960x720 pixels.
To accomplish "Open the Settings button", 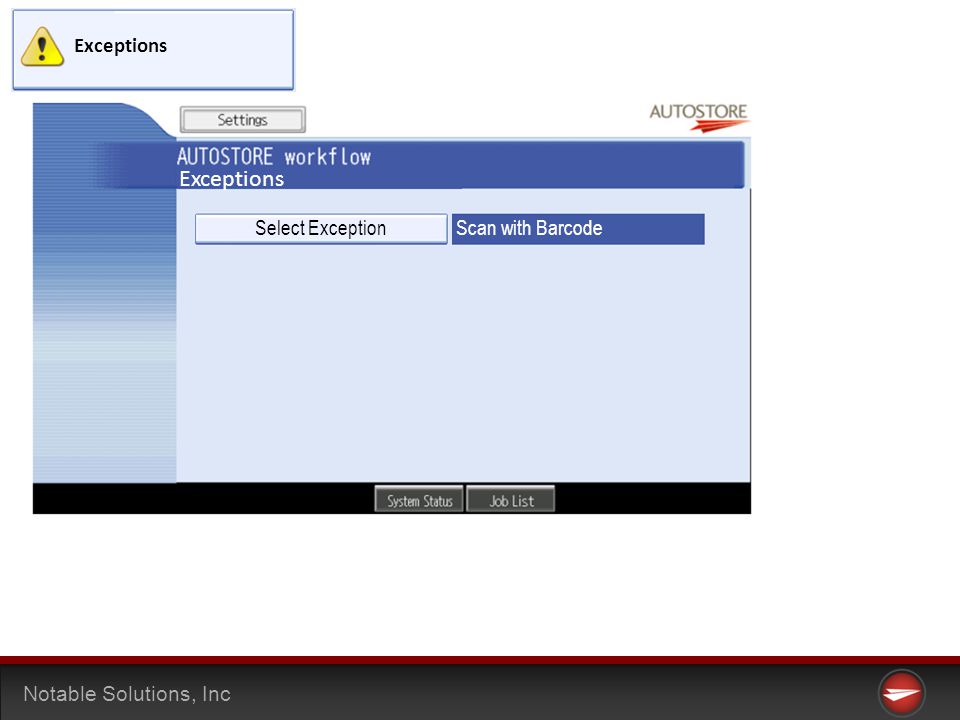I will pos(242,119).
